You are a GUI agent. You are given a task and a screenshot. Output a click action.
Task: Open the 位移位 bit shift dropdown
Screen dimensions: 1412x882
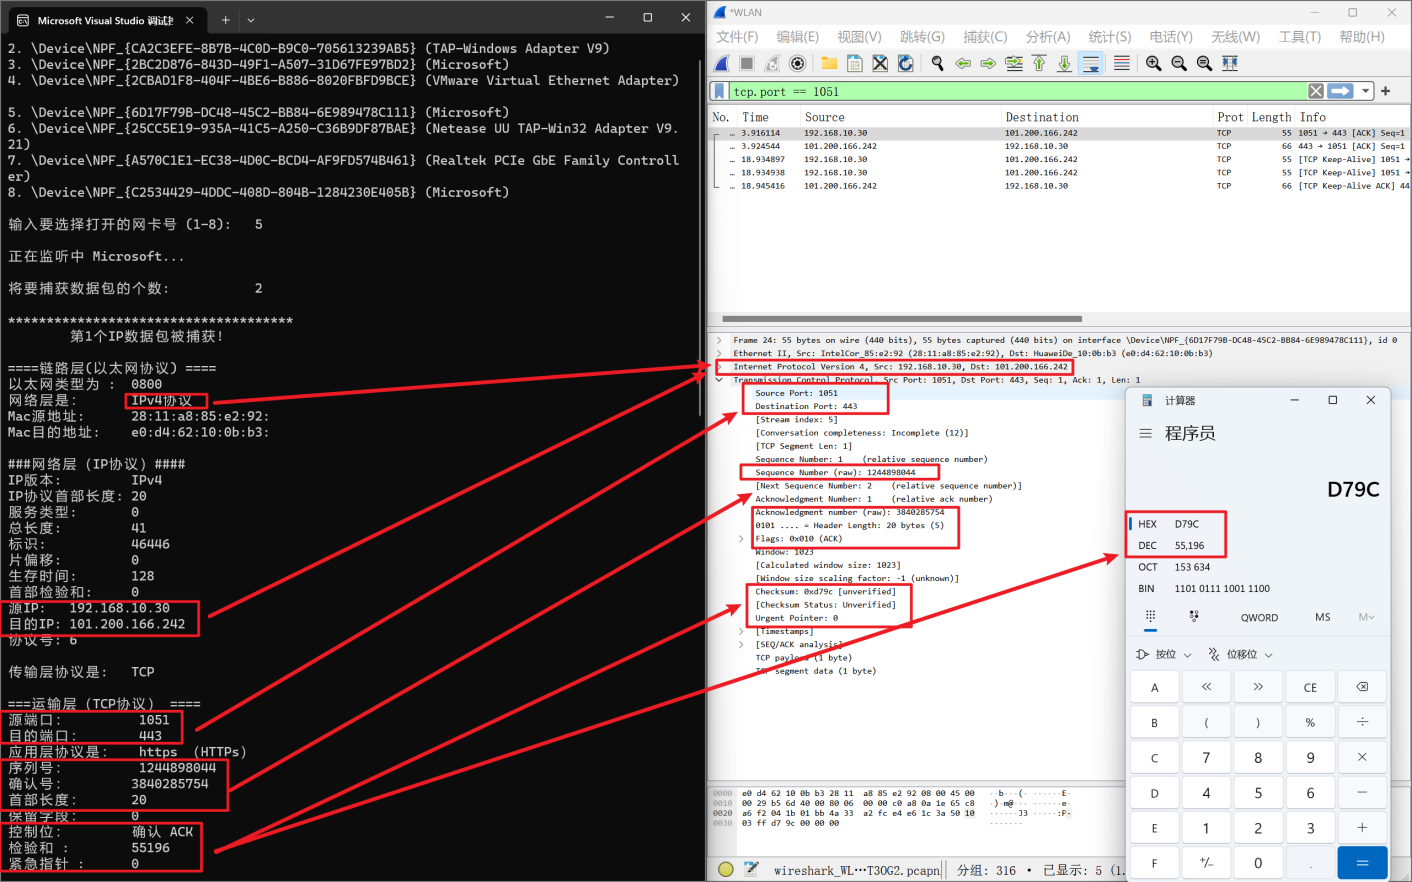click(1241, 654)
